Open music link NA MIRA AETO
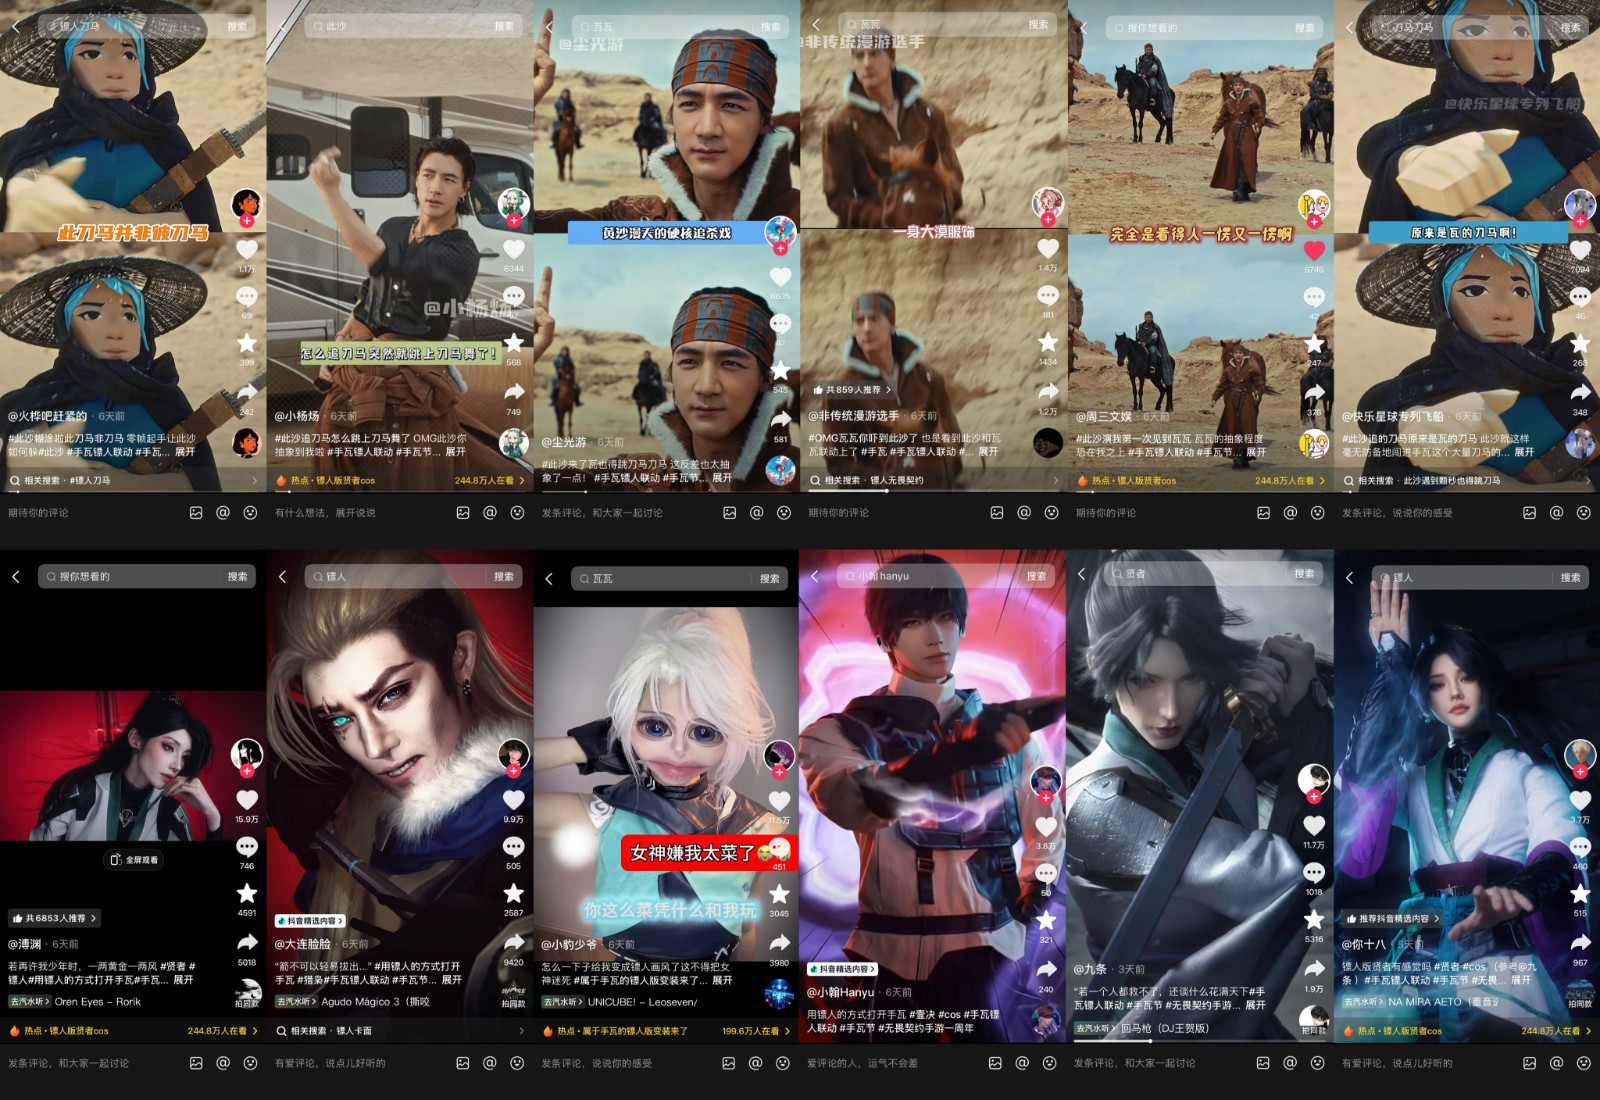Viewport: 1600px width, 1100px height. (1440, 1001)
